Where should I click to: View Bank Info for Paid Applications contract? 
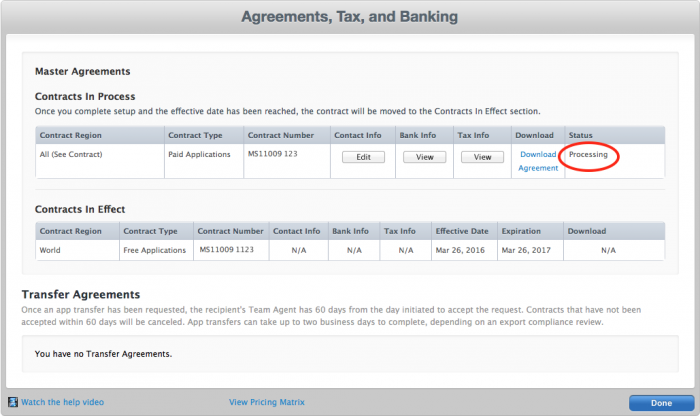click(424, 157)
